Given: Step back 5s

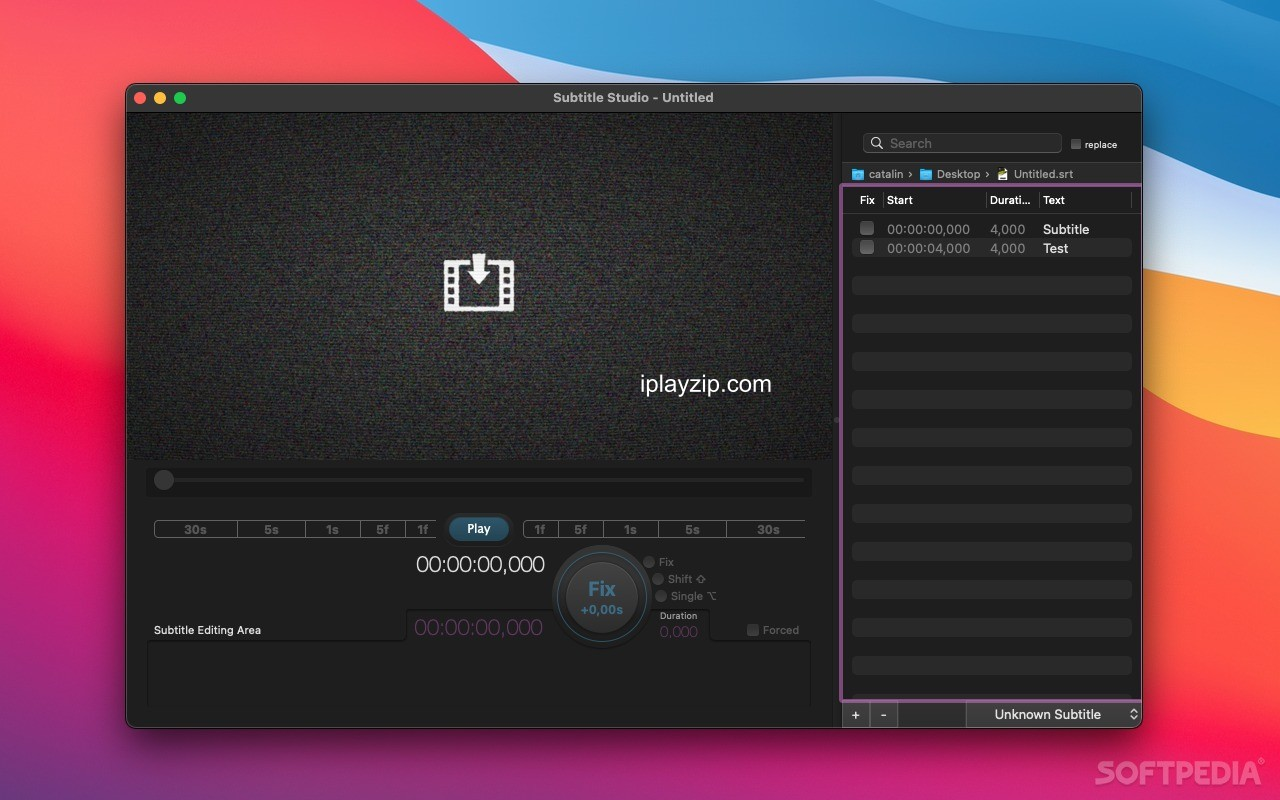Looking at the screenshot, I should click(271, 530).
